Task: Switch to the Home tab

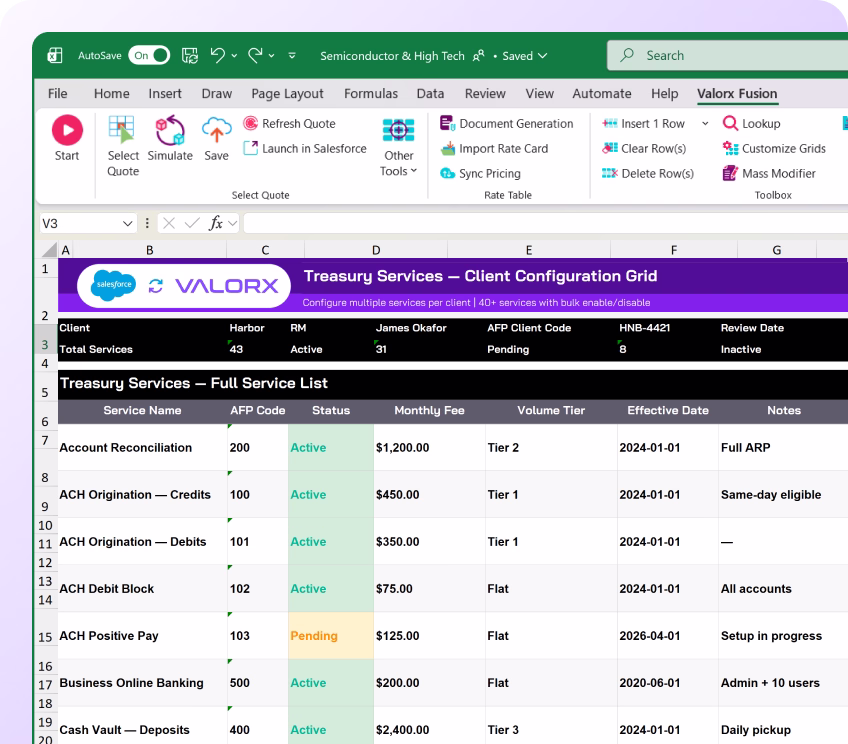Action: (x=111, y=94)
